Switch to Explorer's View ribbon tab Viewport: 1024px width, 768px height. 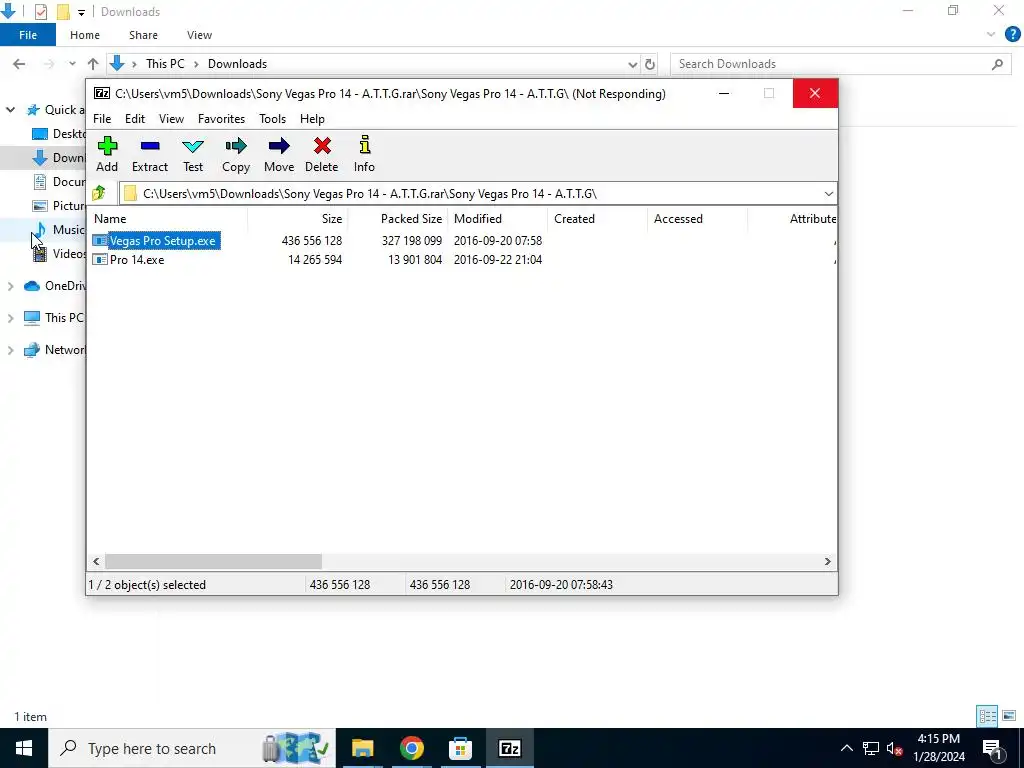pos(199,35)
